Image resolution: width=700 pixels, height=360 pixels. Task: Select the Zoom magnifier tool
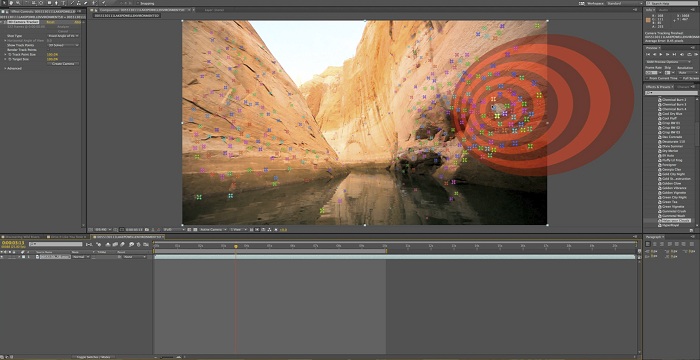(x=18, y=3)
